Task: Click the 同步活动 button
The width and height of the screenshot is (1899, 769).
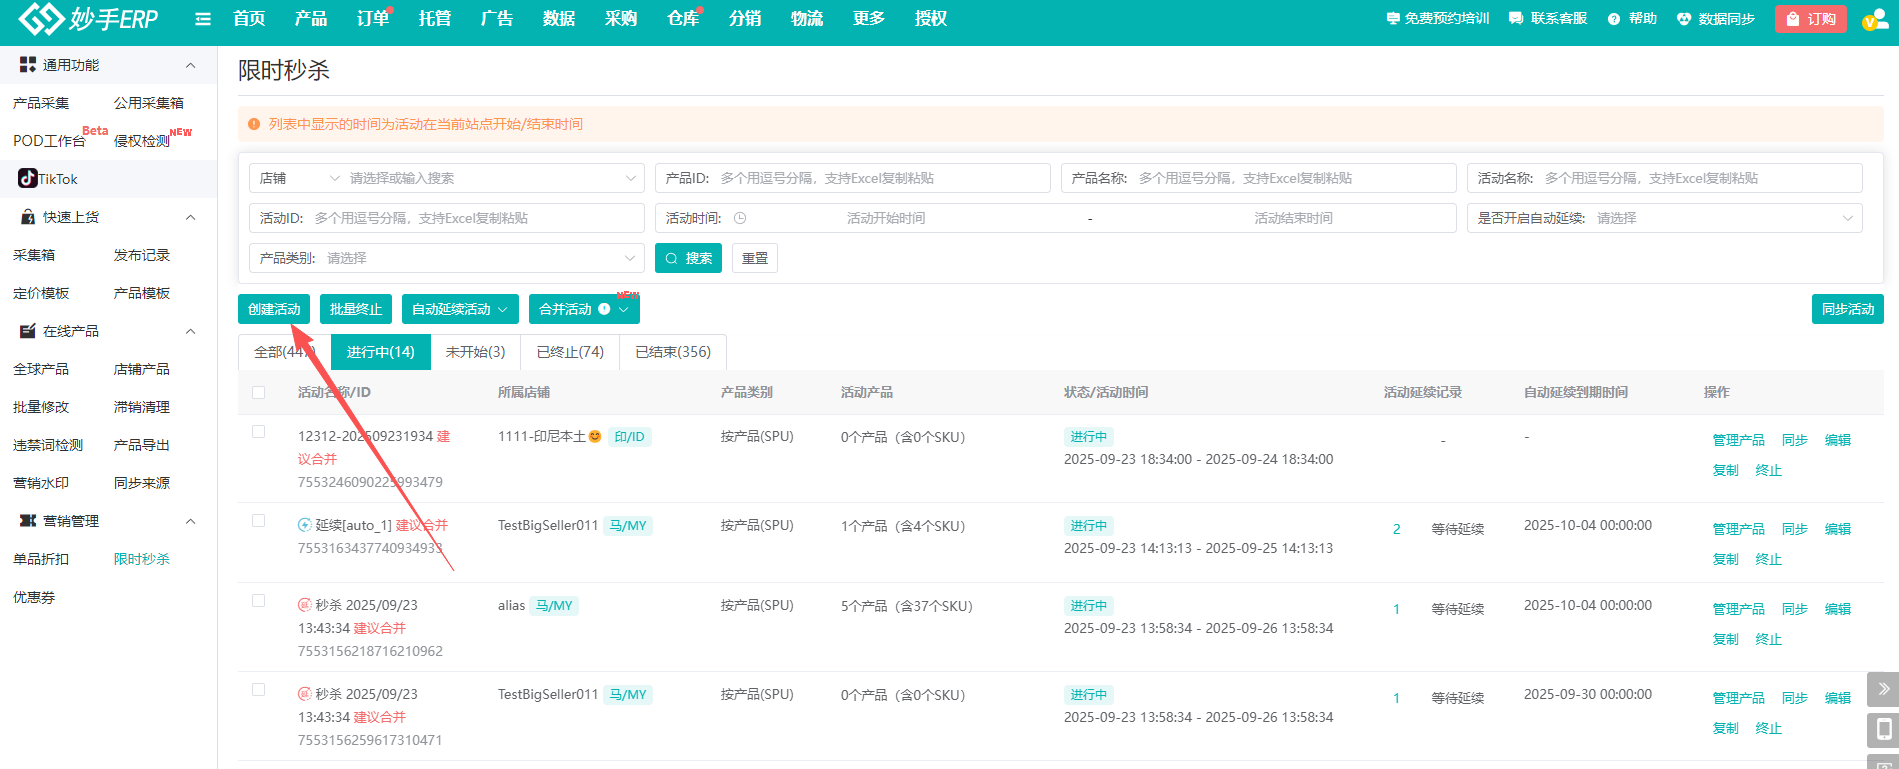Action: coord(1847,309)
